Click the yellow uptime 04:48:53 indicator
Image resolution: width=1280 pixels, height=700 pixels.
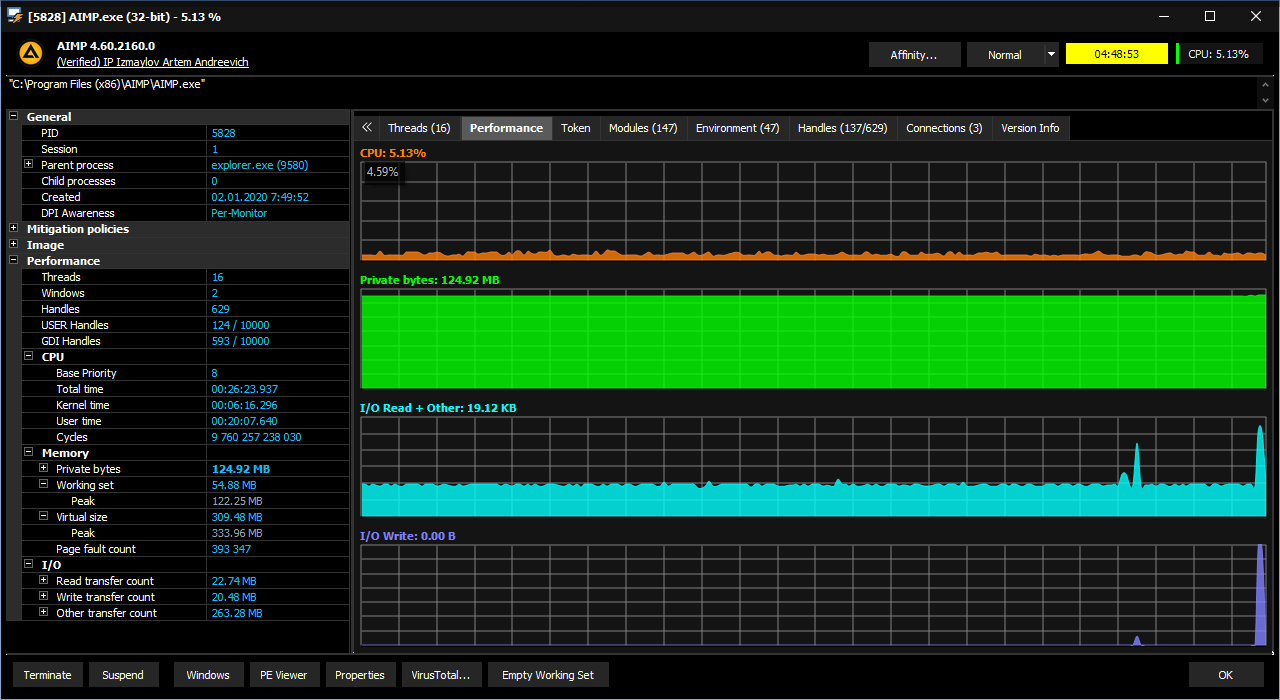click(x=1117, y=54)
